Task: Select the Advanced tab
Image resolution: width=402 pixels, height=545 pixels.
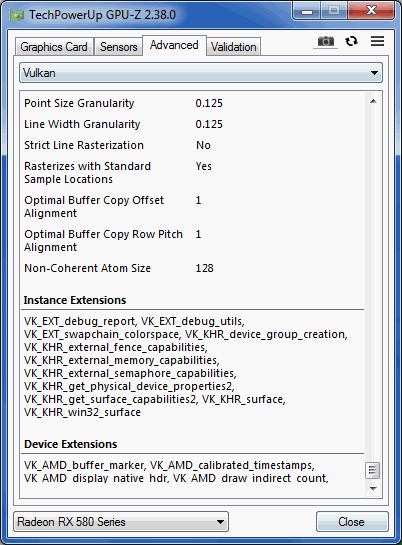Action: (x=174, y=45)
